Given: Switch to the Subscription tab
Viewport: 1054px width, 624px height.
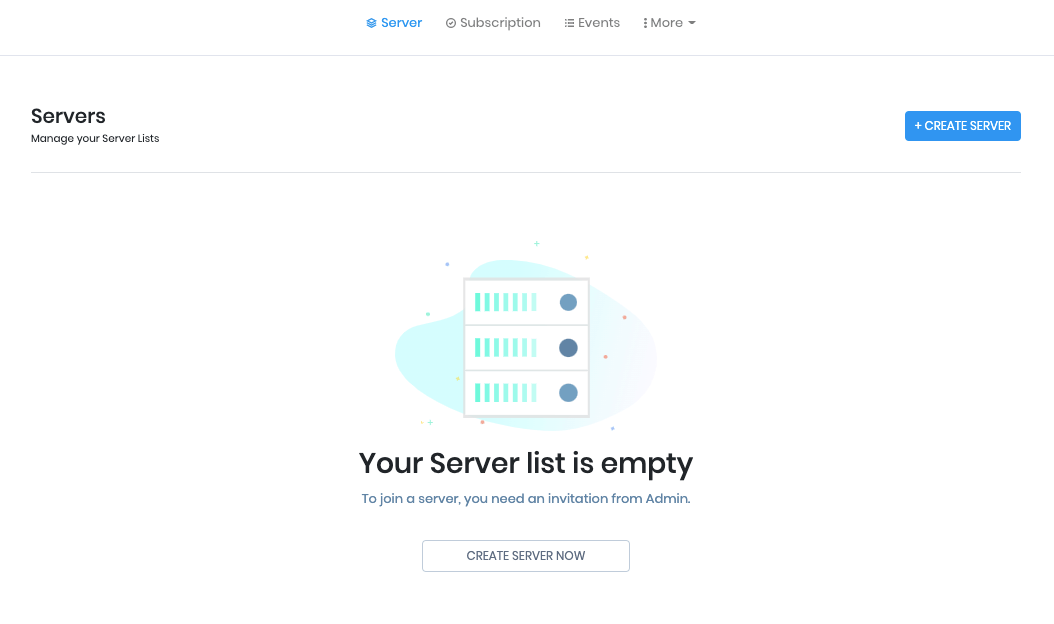Looking at the screenshot, I should (499, 22).
